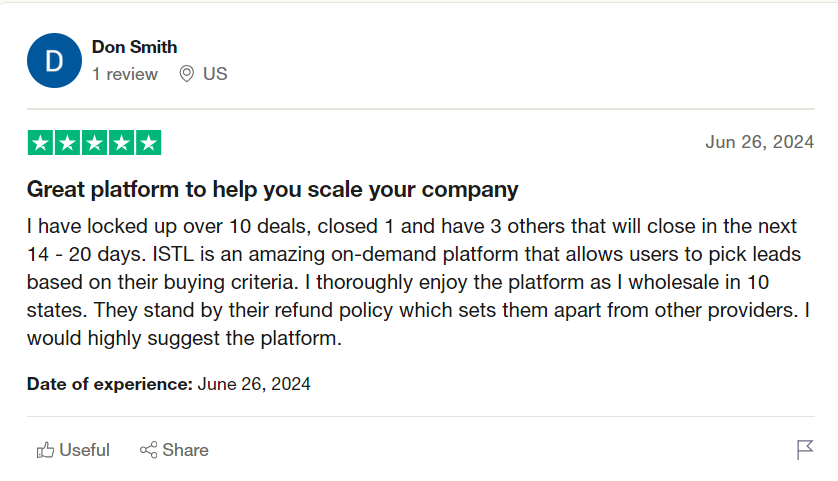838x481 pixels.
Task: Click the Share network icon
Action: [149, 450]
